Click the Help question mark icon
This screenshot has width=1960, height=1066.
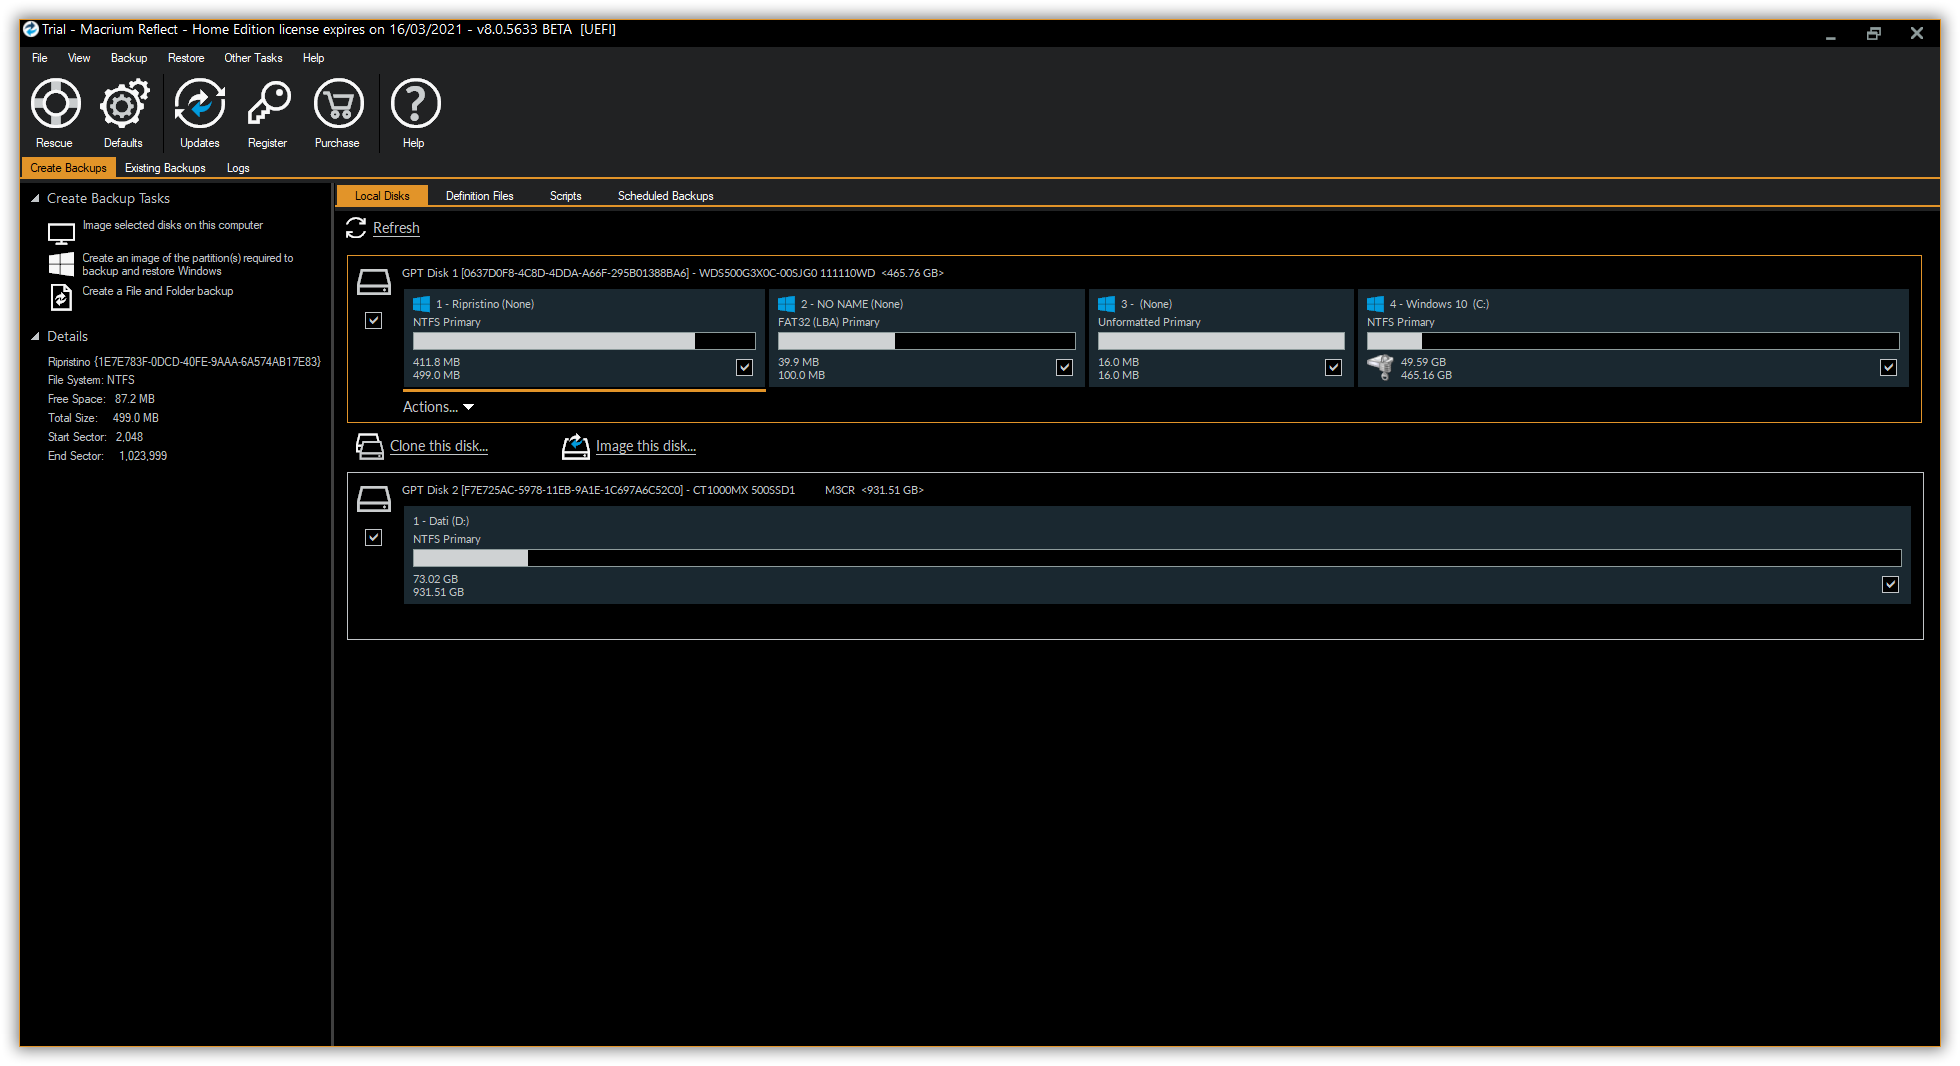[415, 104]
